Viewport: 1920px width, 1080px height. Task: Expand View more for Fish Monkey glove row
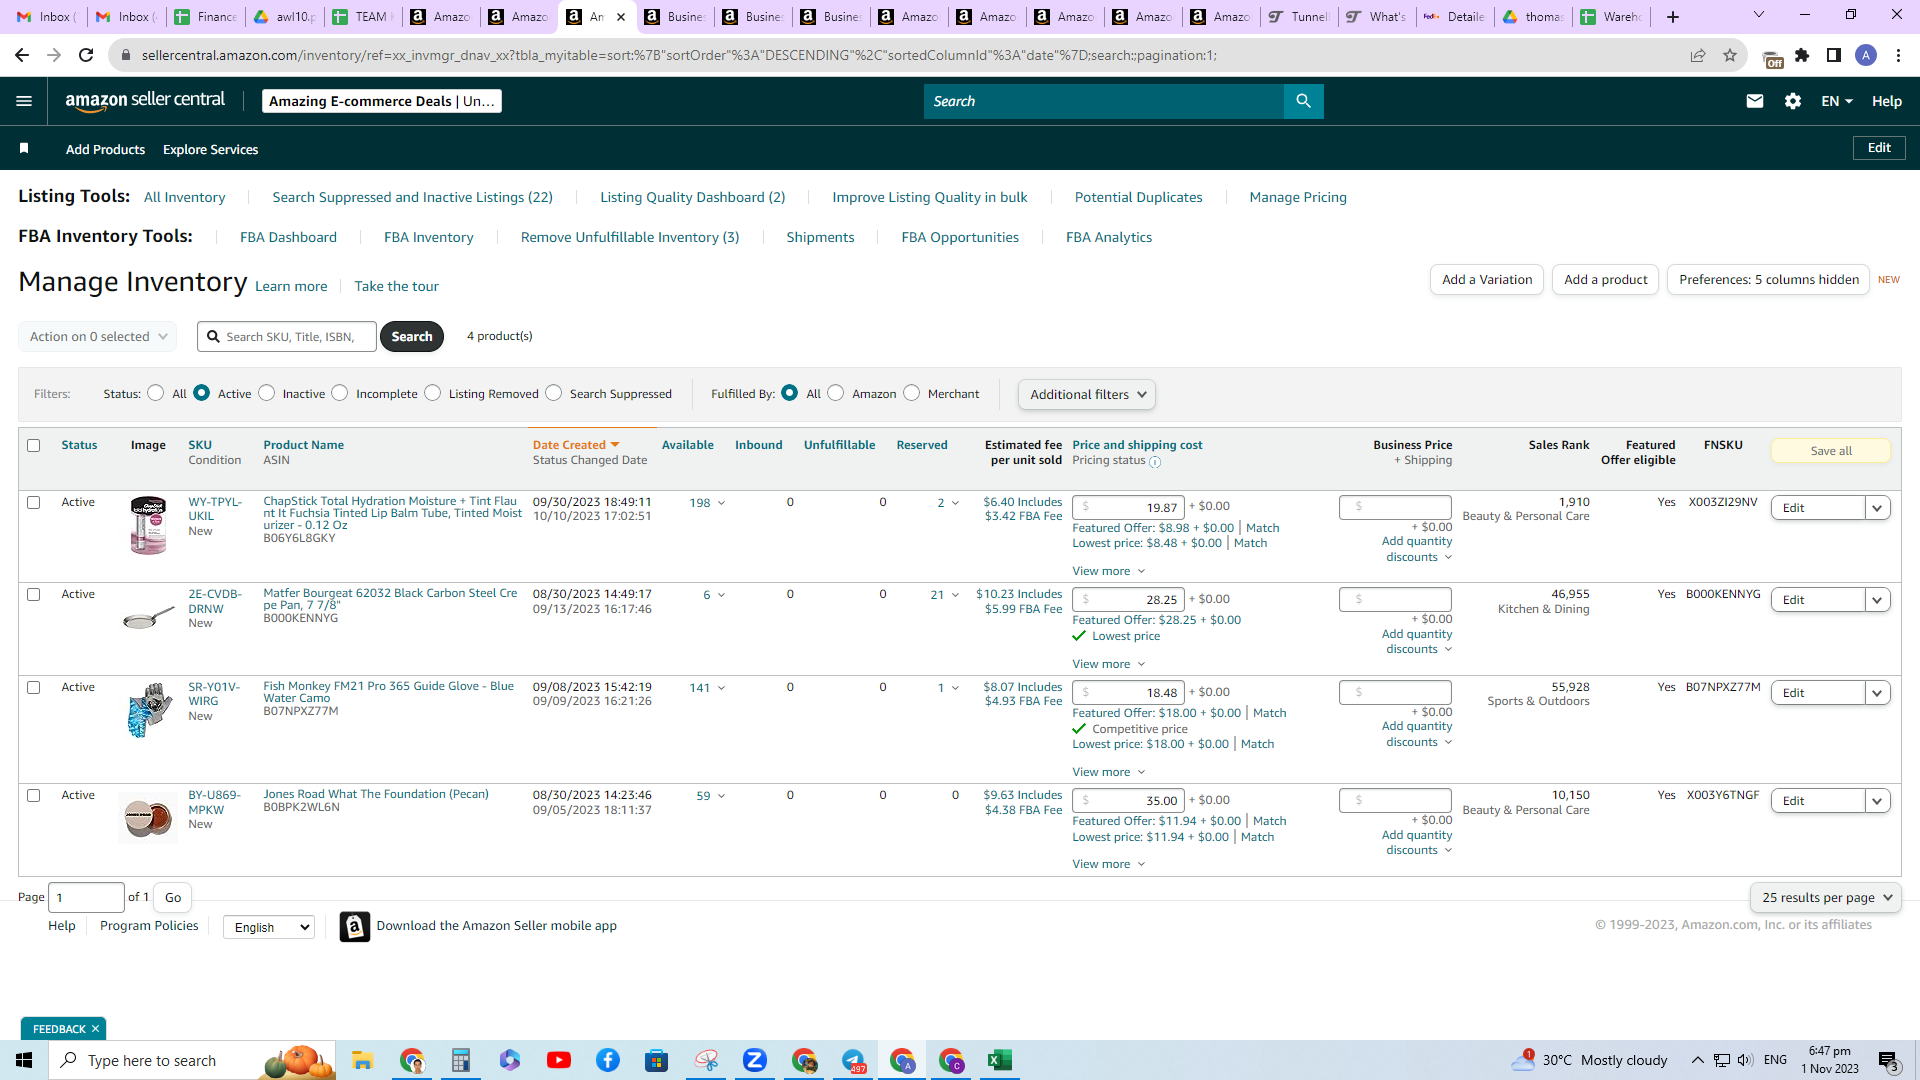[1109, 772]
